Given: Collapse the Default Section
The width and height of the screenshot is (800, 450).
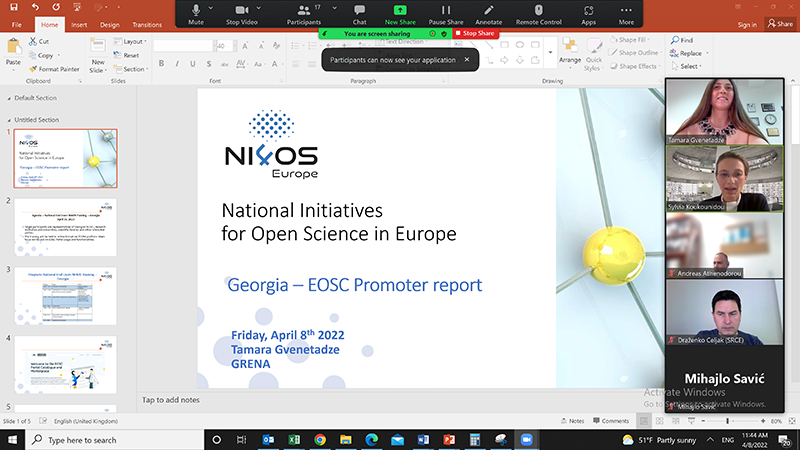Looking at the screenshot, I should (9, 98).
